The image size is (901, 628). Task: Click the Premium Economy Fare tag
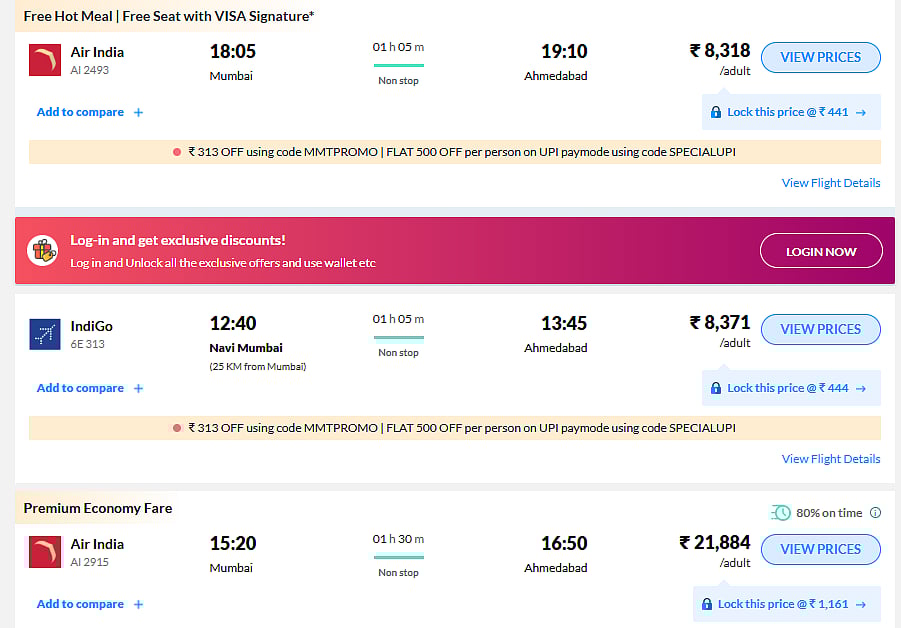(98, 508)
